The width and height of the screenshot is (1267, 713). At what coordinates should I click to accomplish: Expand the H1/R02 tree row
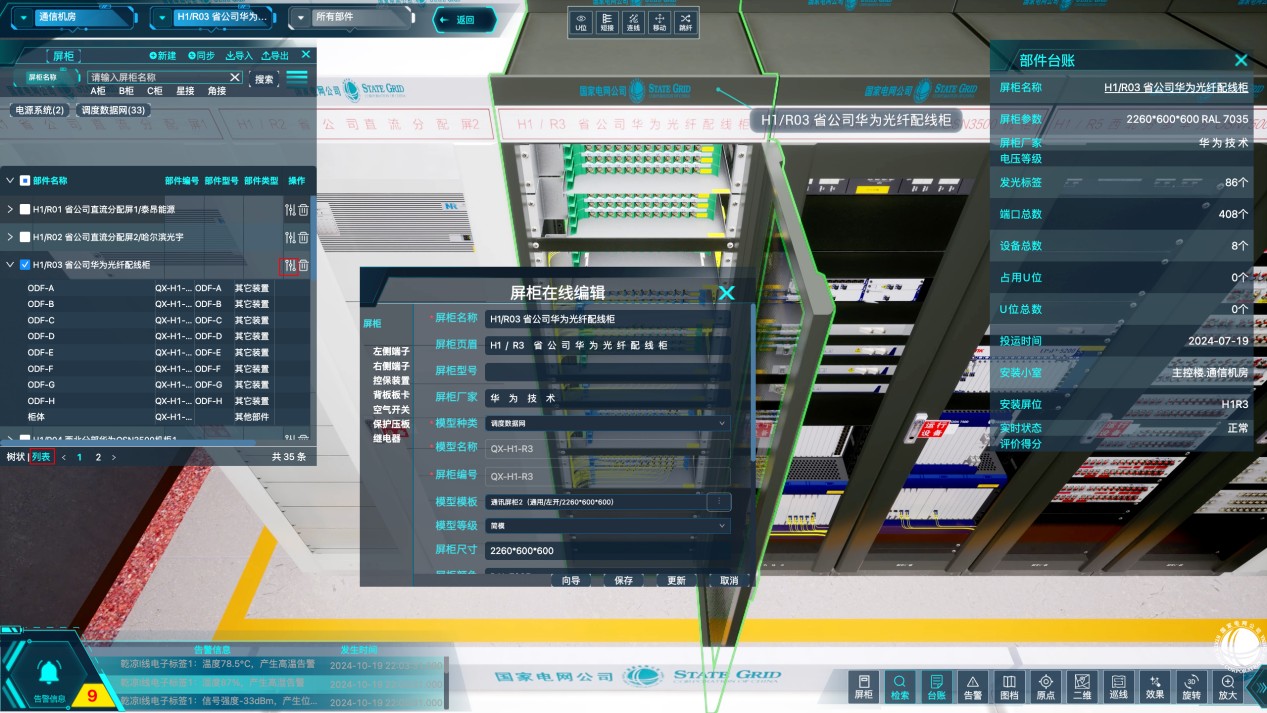[x=10, y=237]
